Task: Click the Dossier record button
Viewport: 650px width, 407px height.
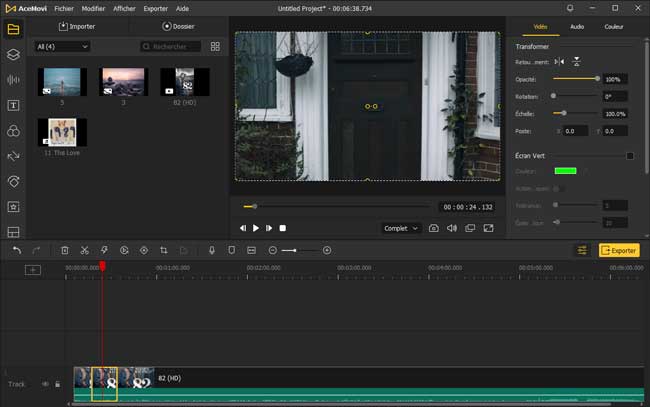Action: [178, 27]
